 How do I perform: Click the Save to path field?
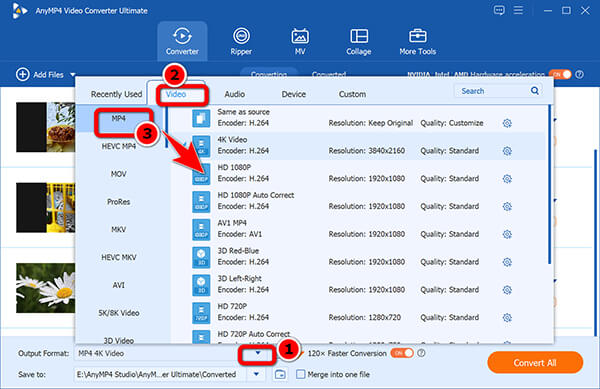(x=161, y=374)
